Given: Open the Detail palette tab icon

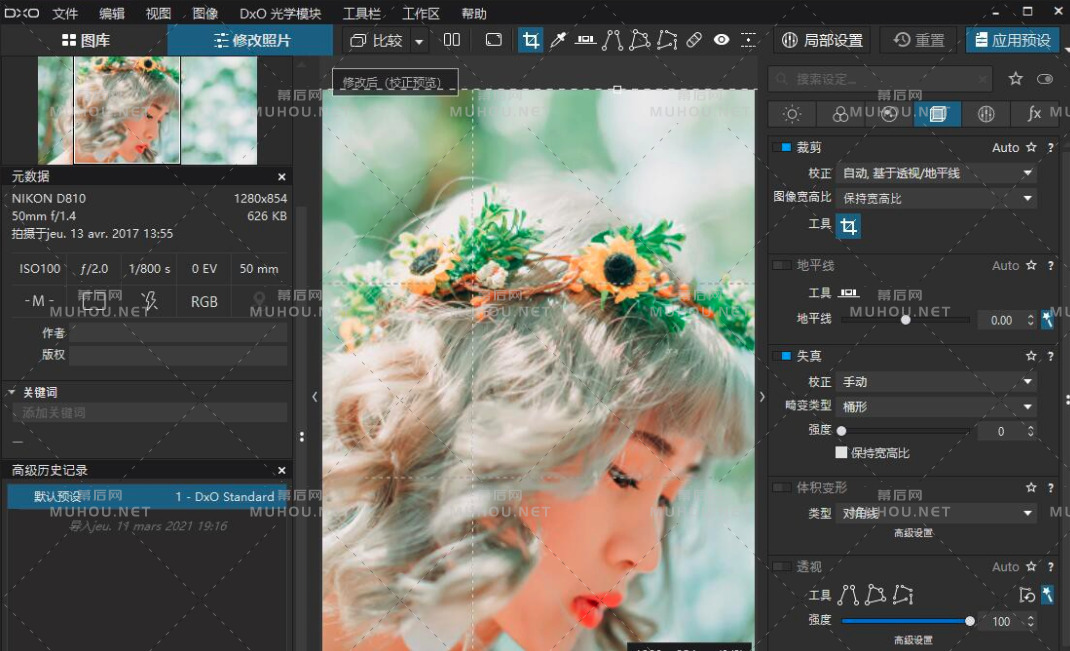Looking at the screenshot, I should [x=889, y=114].
